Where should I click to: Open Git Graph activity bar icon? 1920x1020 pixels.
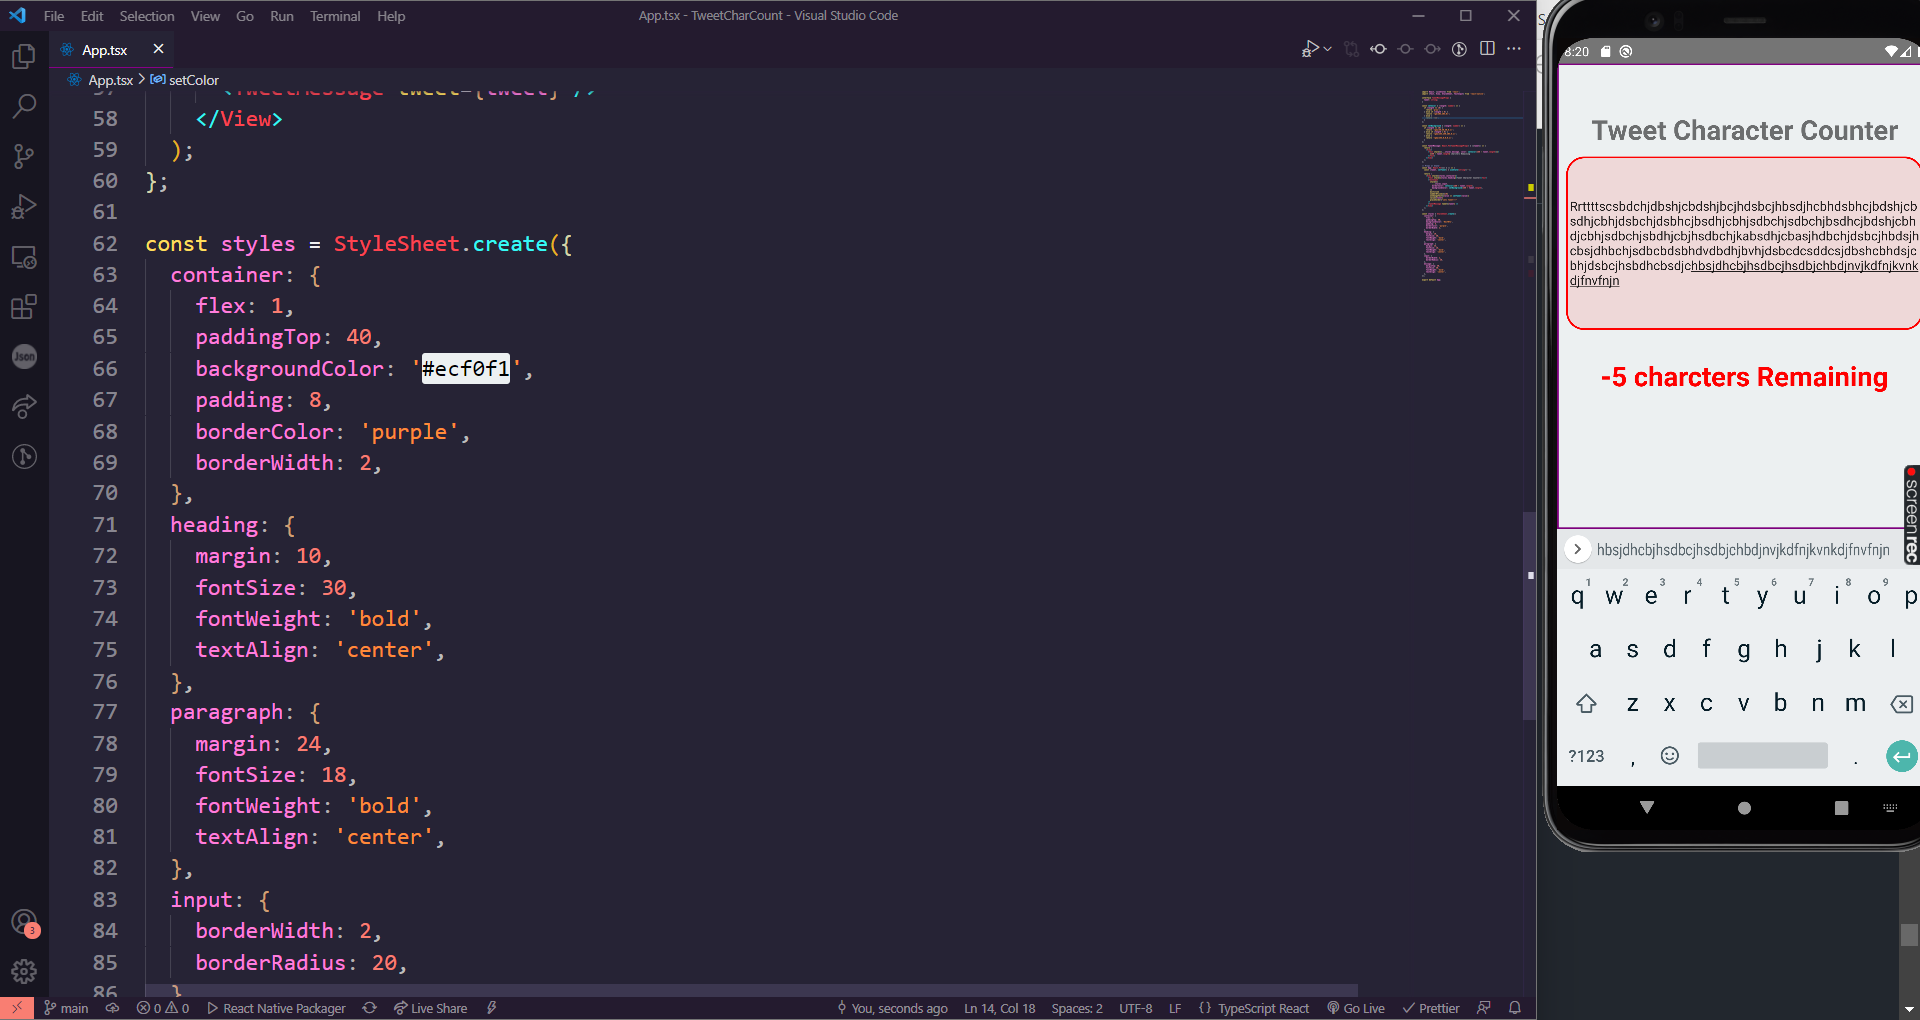click(24, 456)
